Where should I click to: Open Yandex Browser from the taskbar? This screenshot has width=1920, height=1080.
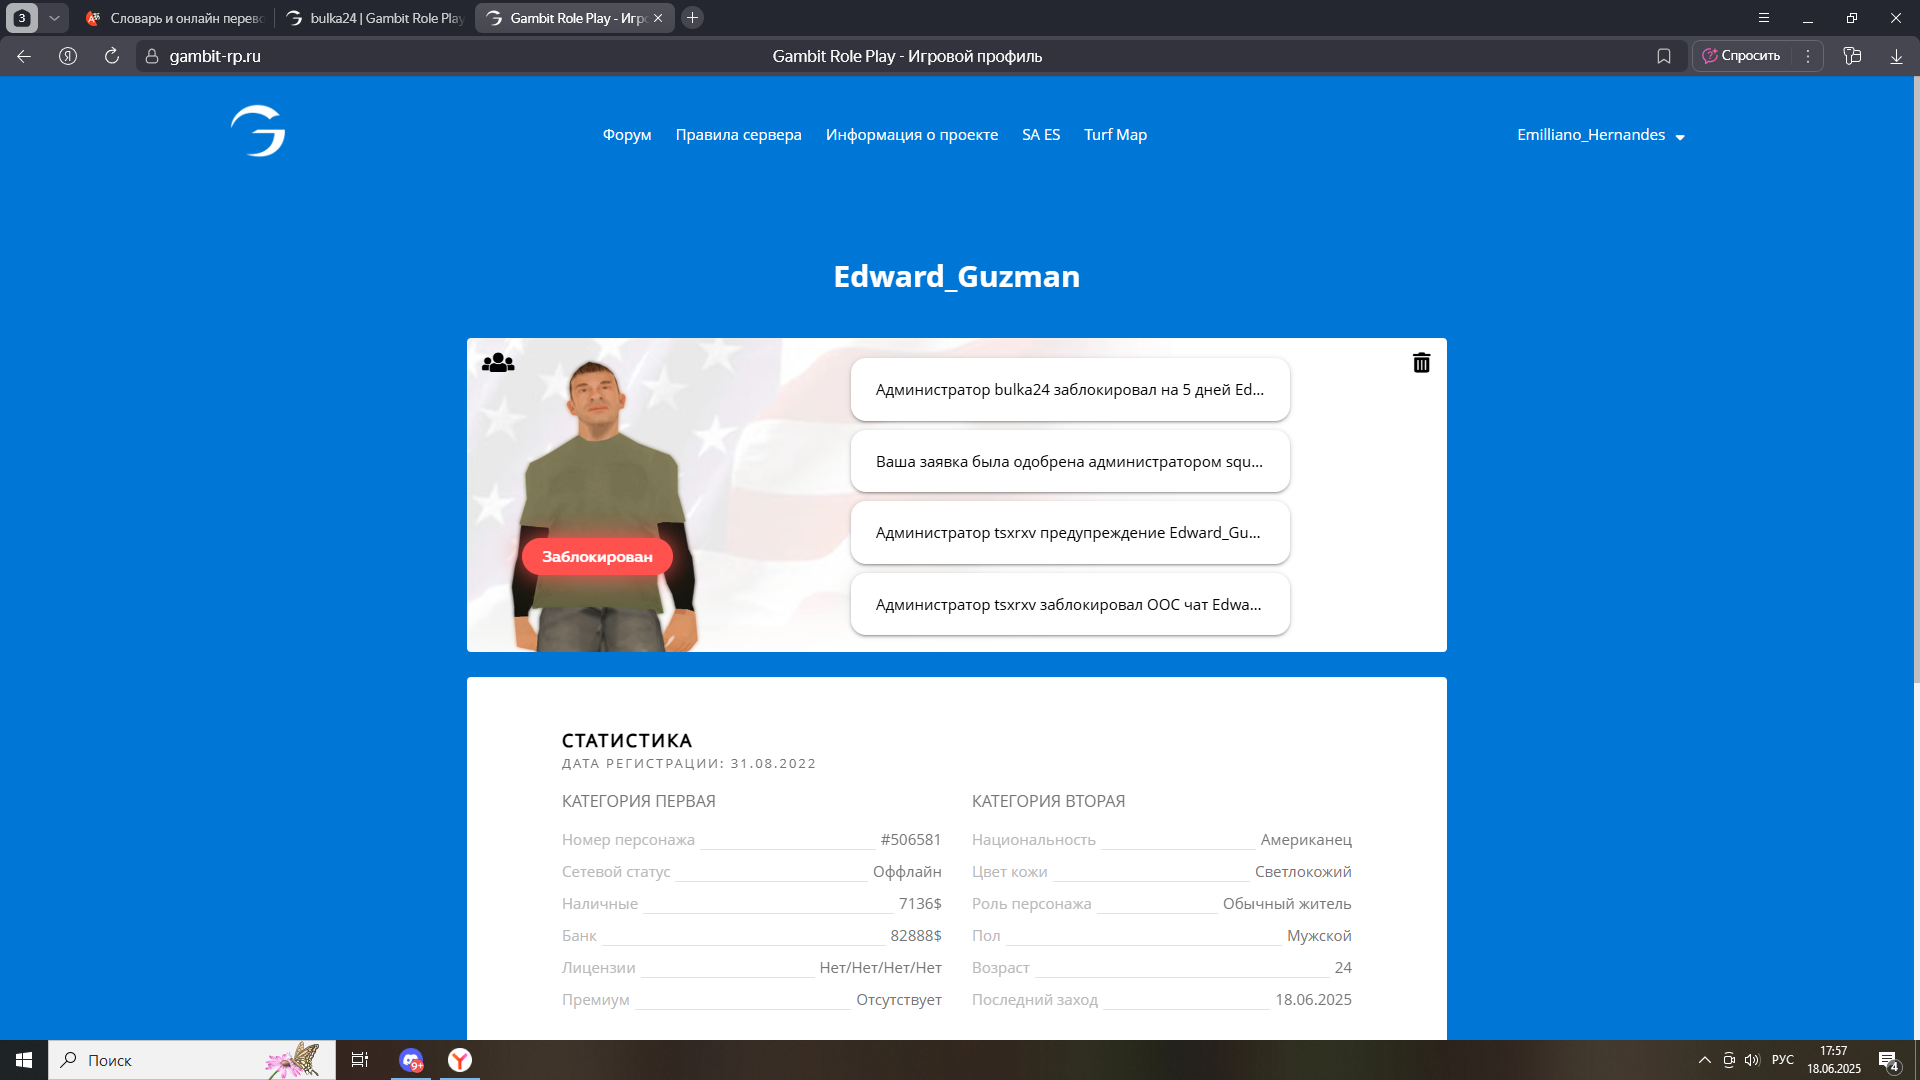point(460,1060)
